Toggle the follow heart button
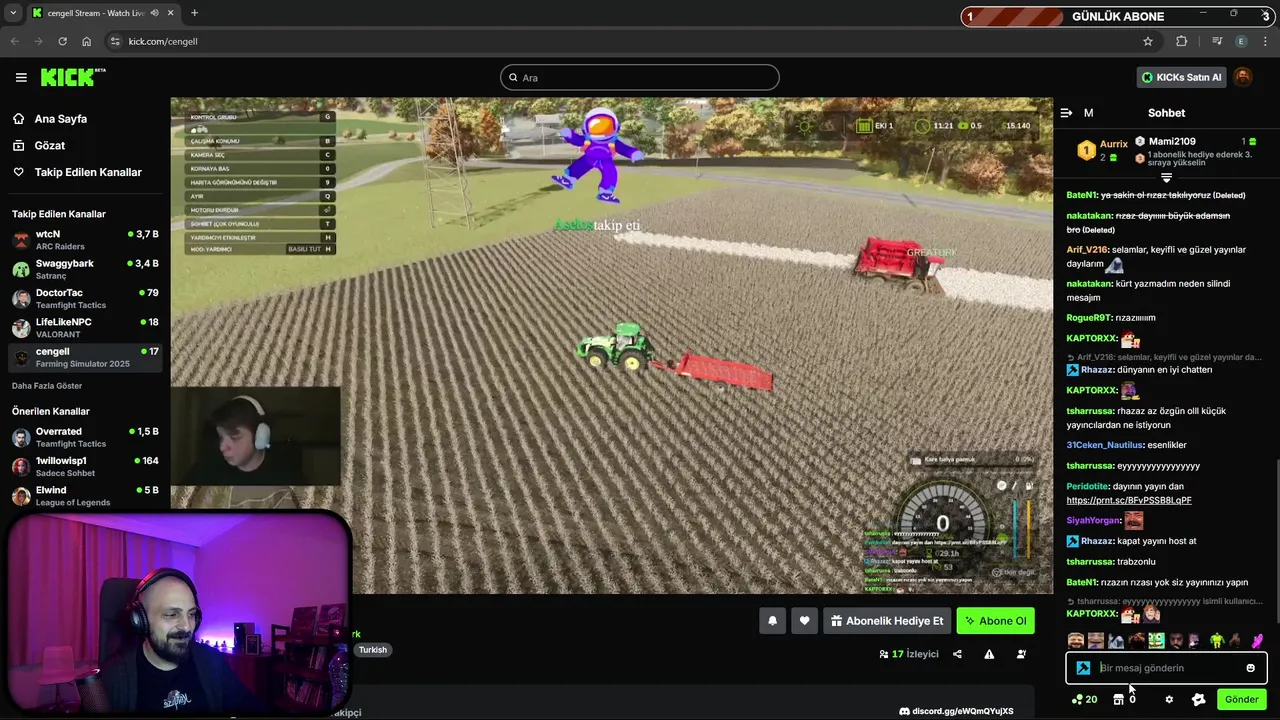 click(804, 621)
